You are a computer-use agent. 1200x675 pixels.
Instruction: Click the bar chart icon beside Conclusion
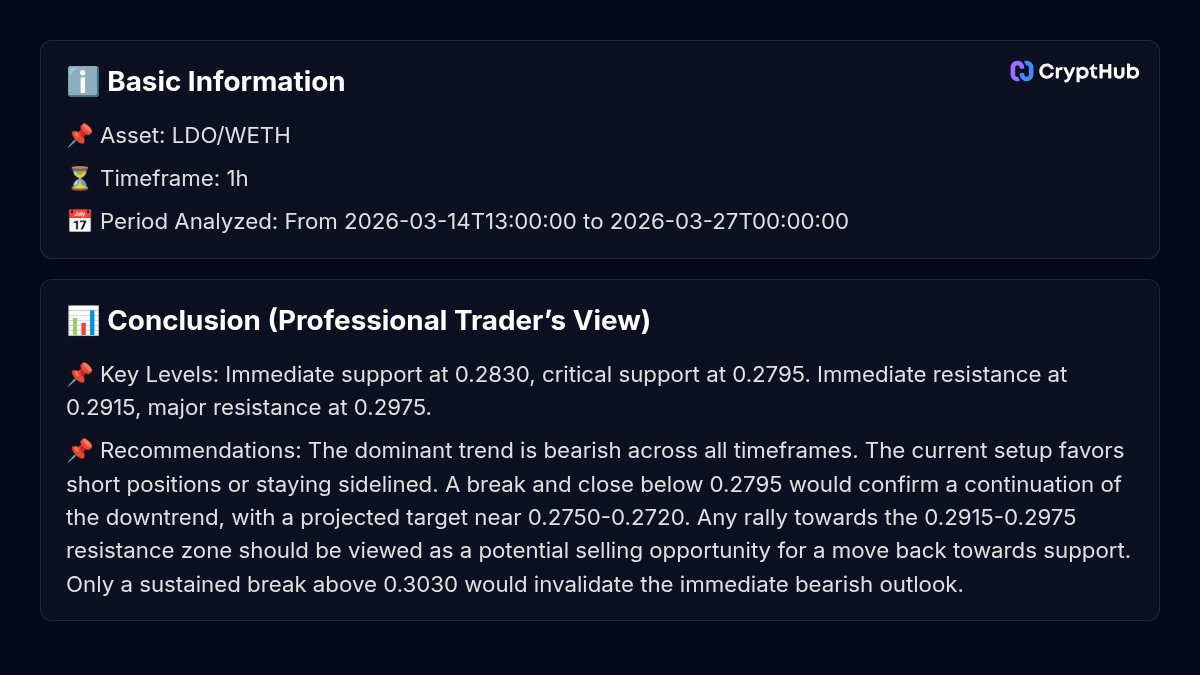click(83, 321)
